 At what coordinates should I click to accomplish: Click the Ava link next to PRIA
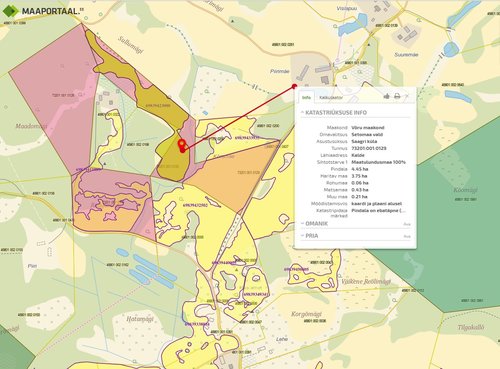[x=407, y=236]
